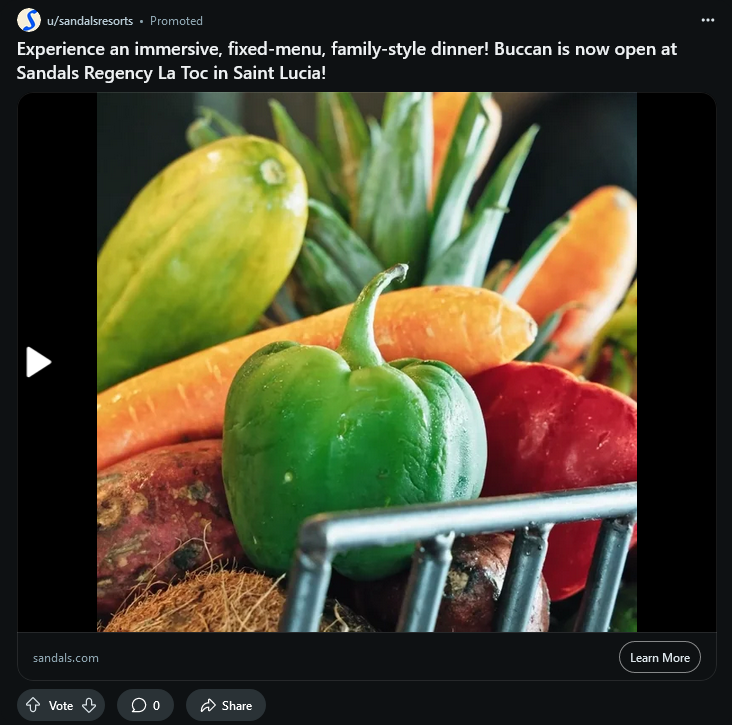732x725 pixels.
Task: Downvote the Sandals promoted post
Action: pyautogui.click(x=89, y=706)
